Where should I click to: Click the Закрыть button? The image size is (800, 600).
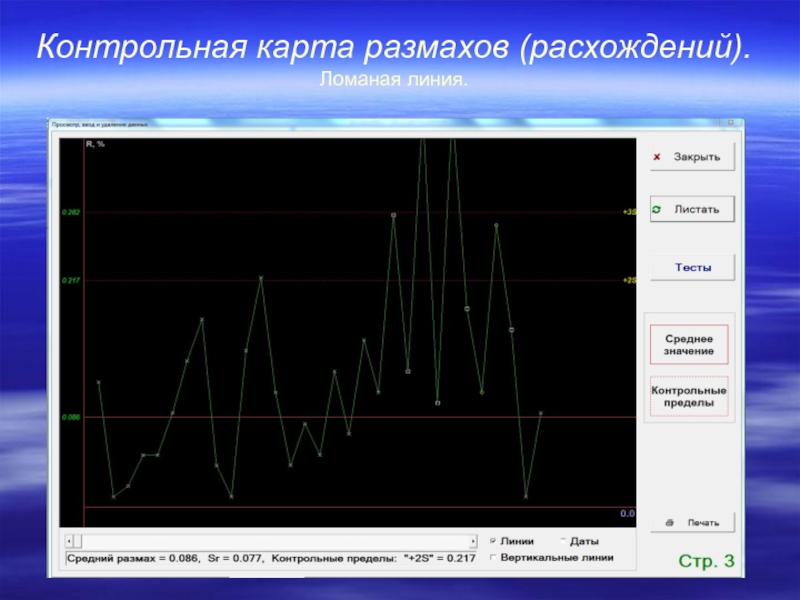pos(692,157)
